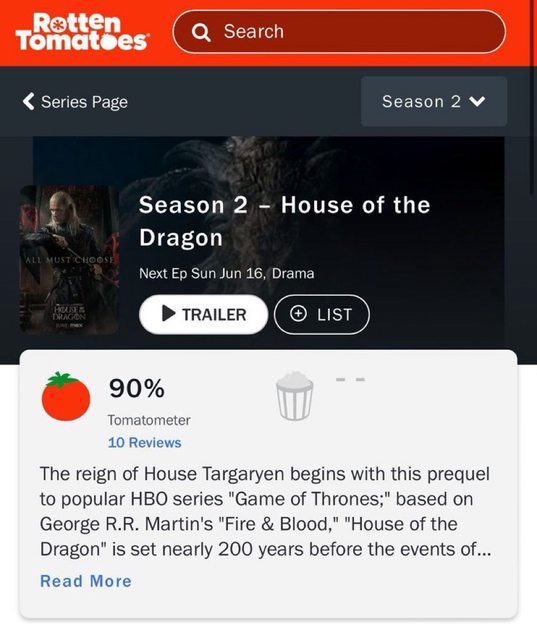537x640 pixels.
Task: Click the empty audience score dashes
Action: coord(350,380)
